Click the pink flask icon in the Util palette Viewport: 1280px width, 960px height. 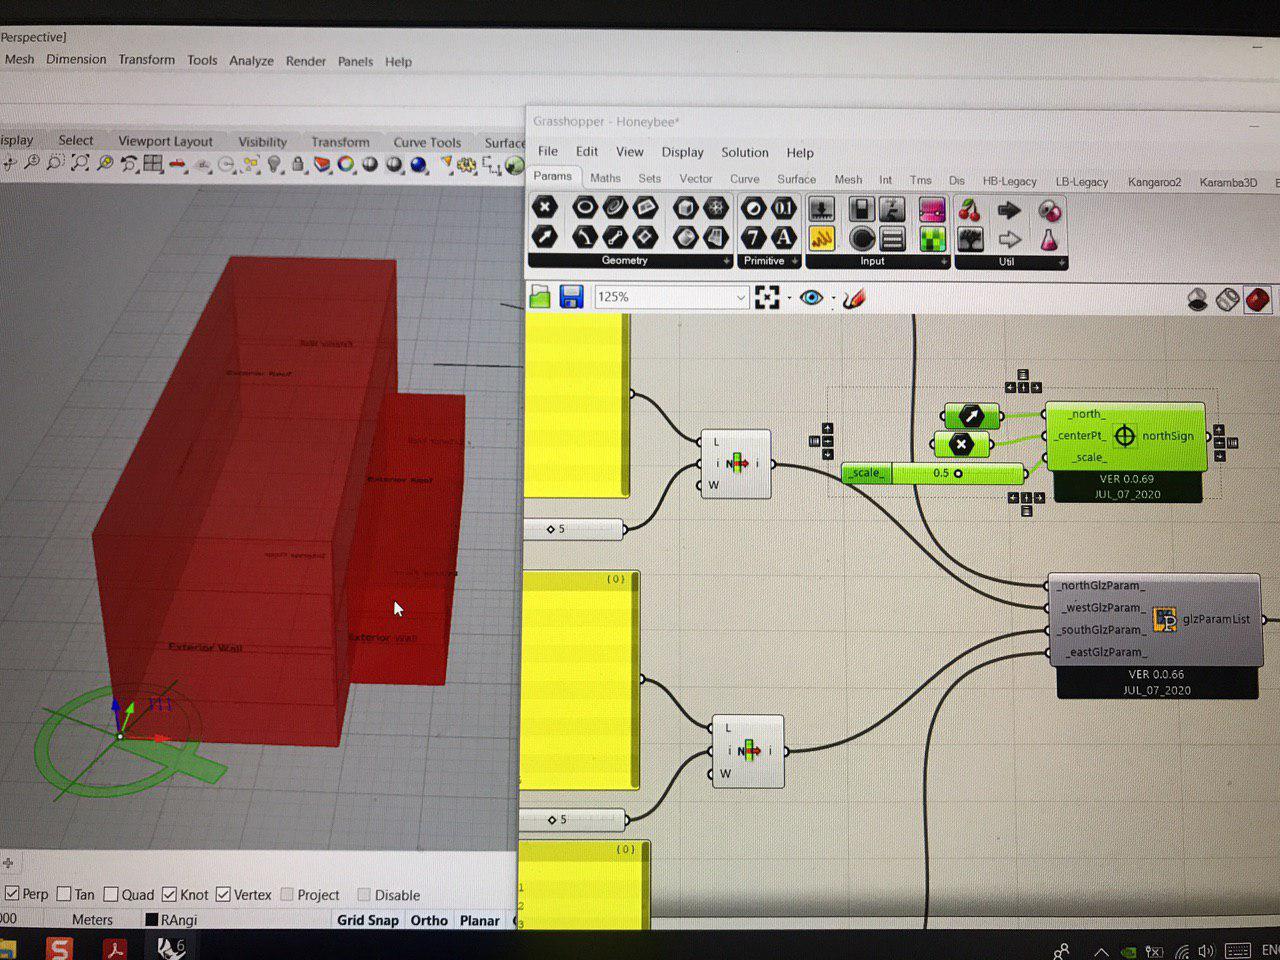[1047, 240]
